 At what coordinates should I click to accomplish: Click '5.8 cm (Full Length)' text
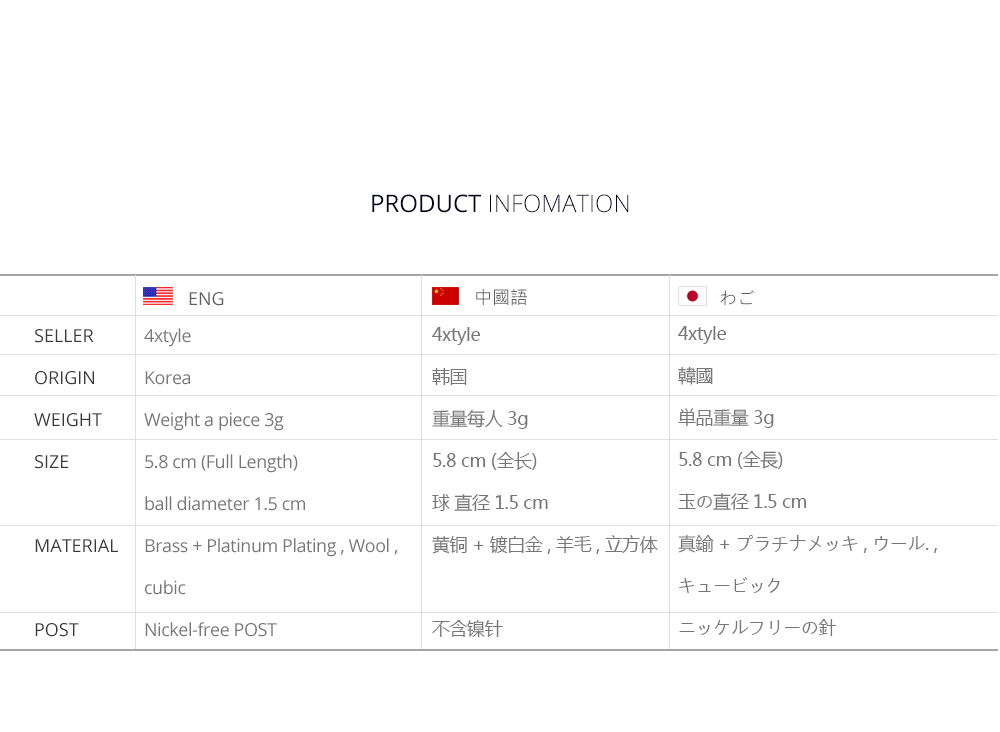tap(221, 462)
